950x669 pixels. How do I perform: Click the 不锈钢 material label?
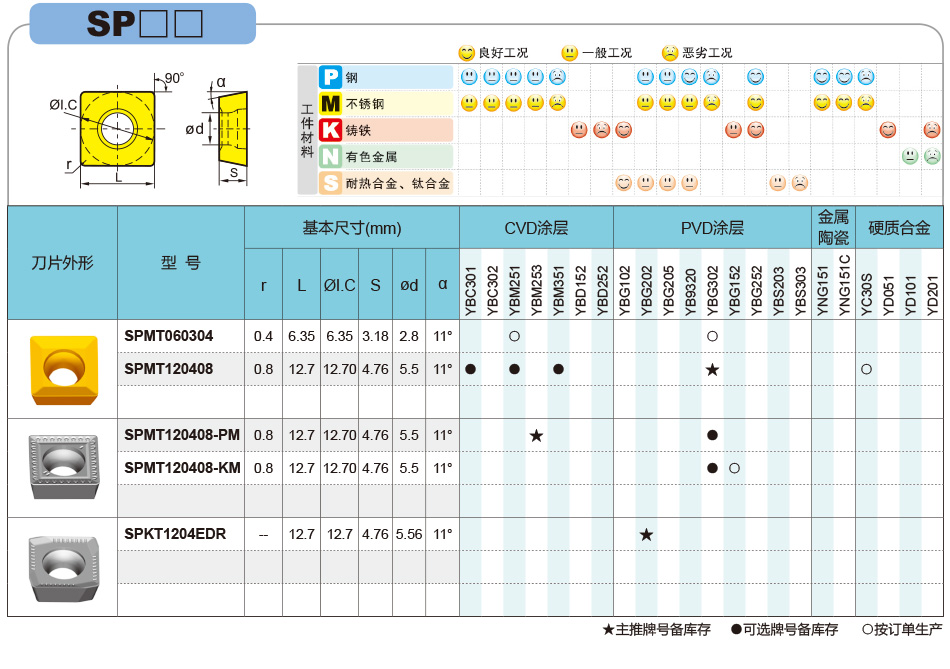[x=365, y=104]
